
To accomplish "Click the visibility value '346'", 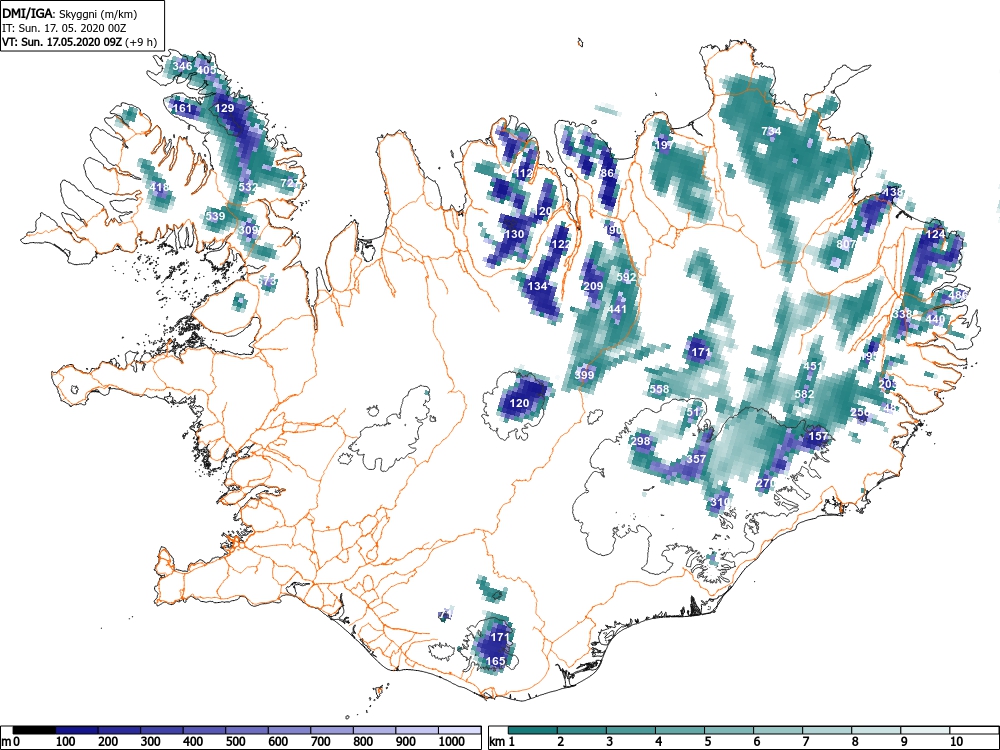I will (182, 66).
